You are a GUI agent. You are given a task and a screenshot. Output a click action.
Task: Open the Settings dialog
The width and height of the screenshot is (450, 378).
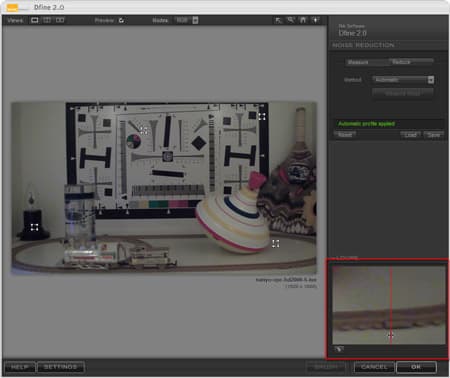coord(60,367)
